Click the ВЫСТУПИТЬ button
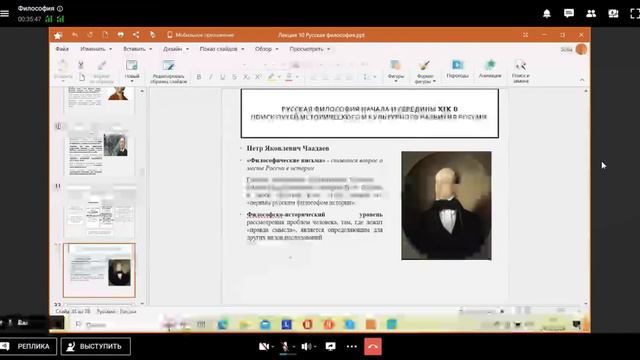The image size is (640, 360). coord(96,347)
